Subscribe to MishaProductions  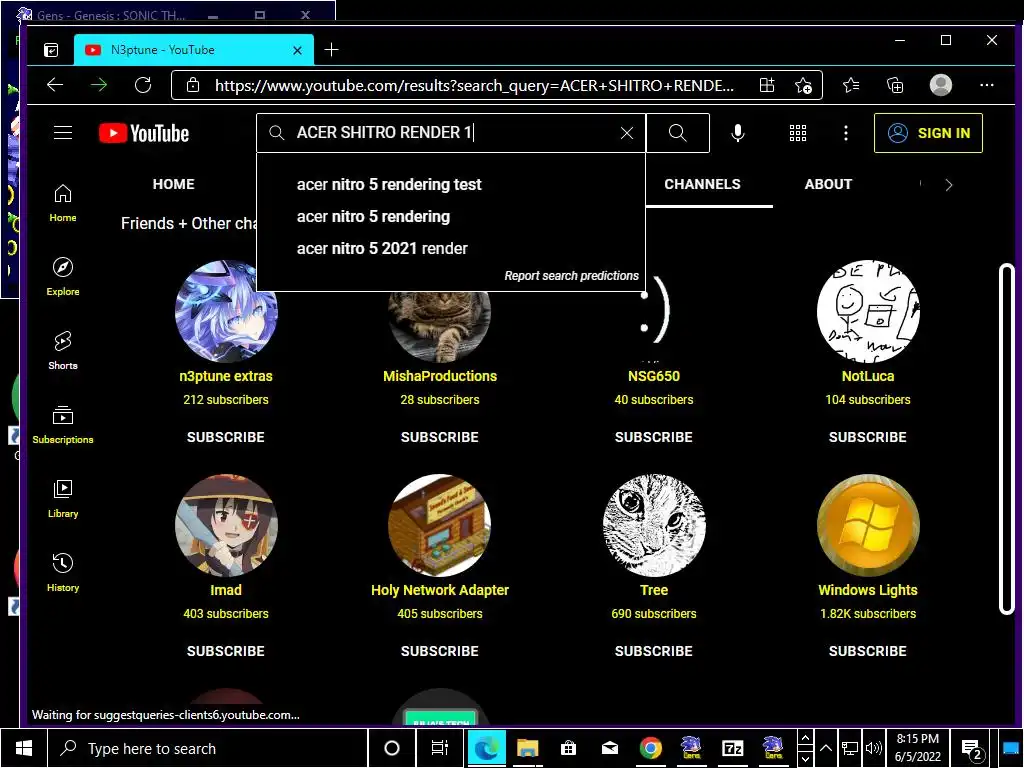click(440, 437)
